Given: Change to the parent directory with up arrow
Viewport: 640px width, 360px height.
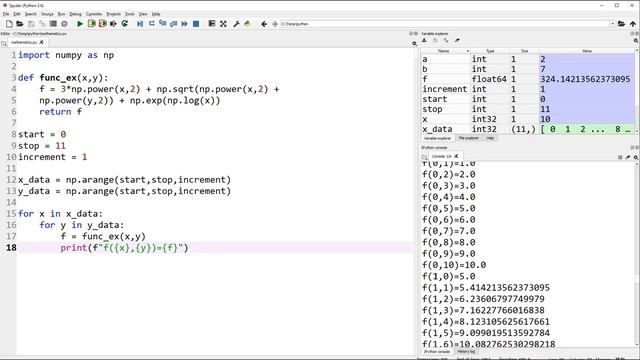Looking at the screenshot, I should [633, 24].
